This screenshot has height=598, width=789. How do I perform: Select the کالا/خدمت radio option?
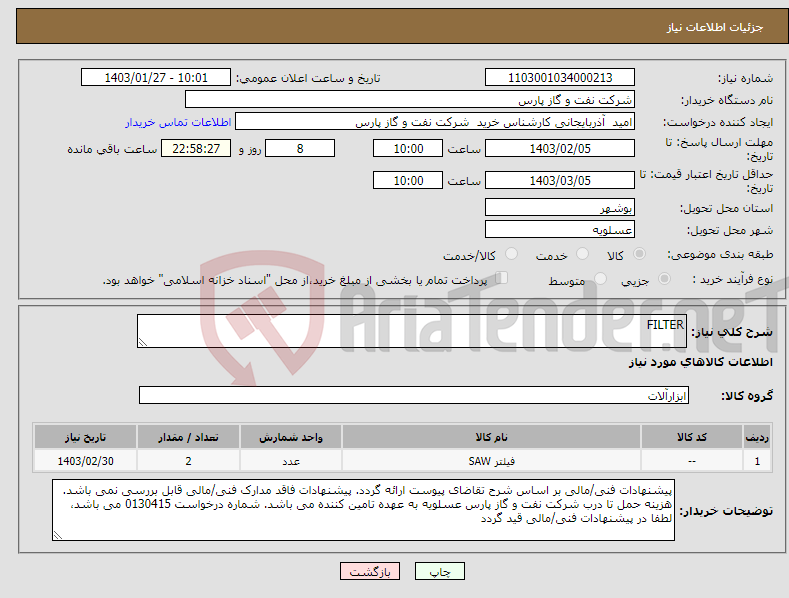(x=511, y=254)
